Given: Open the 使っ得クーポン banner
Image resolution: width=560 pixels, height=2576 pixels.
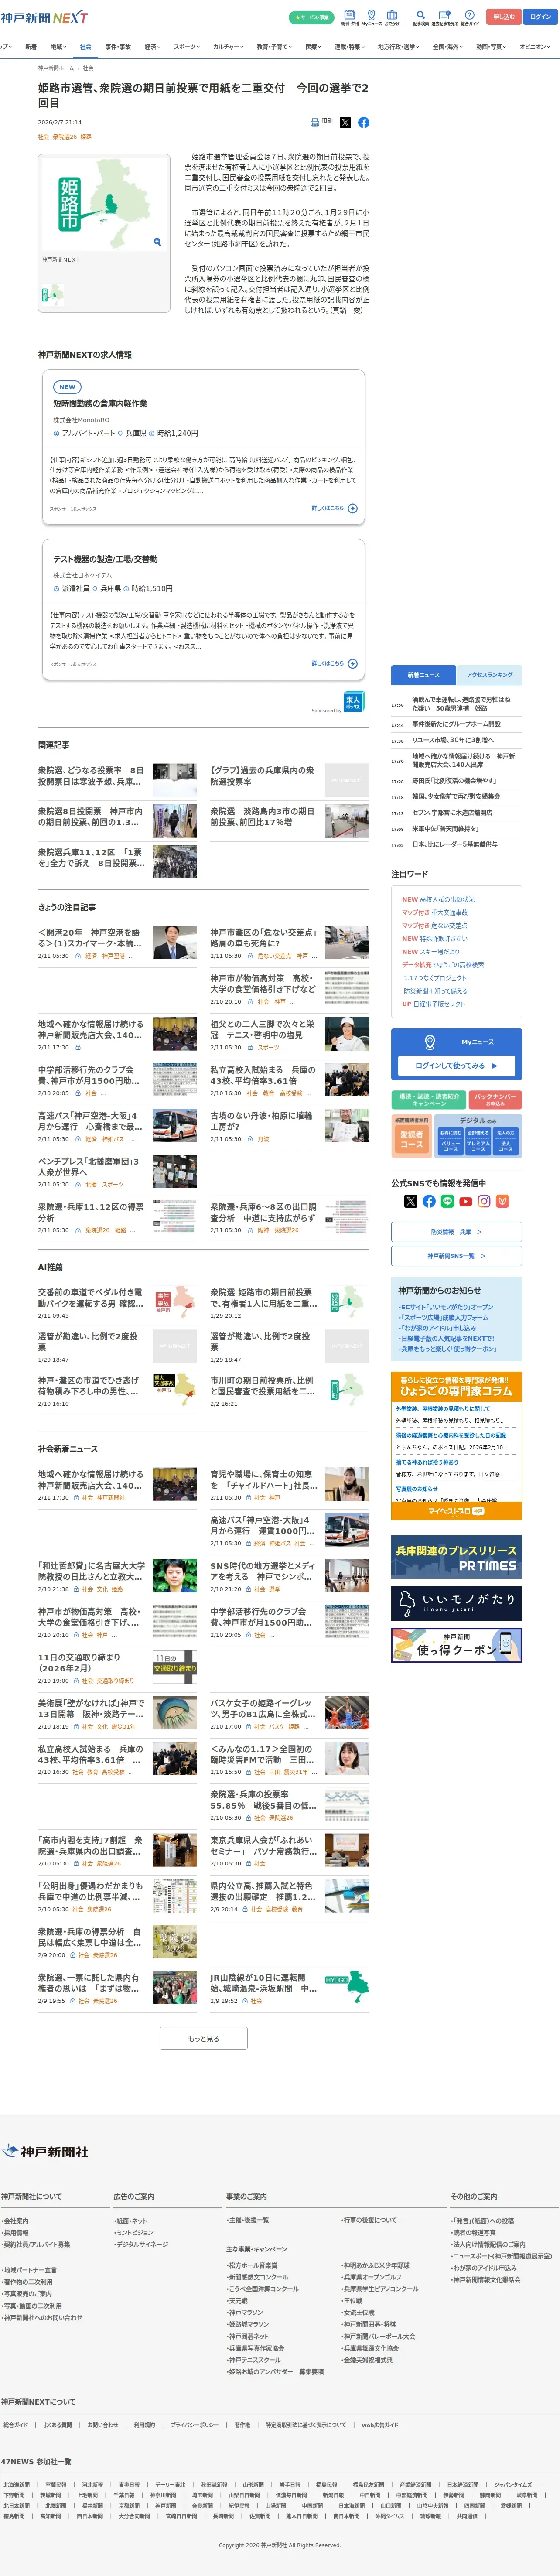Looking at the screenshot, I should [x=456, y=1645].
